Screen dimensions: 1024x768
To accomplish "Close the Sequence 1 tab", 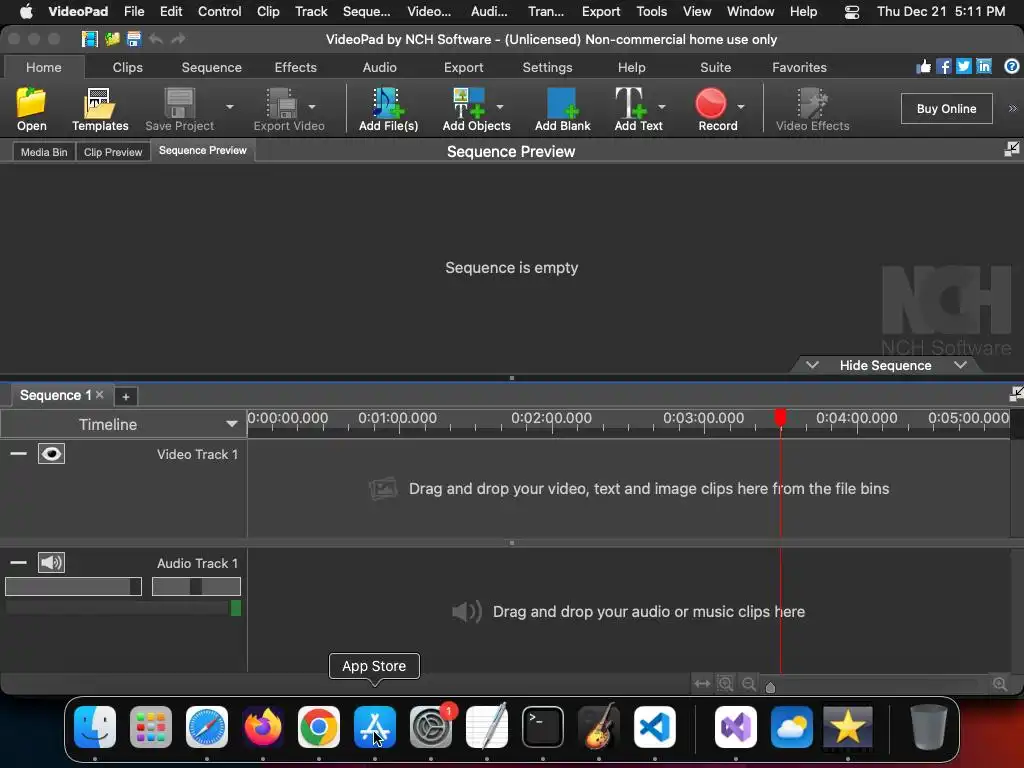I will click(100, 394).
